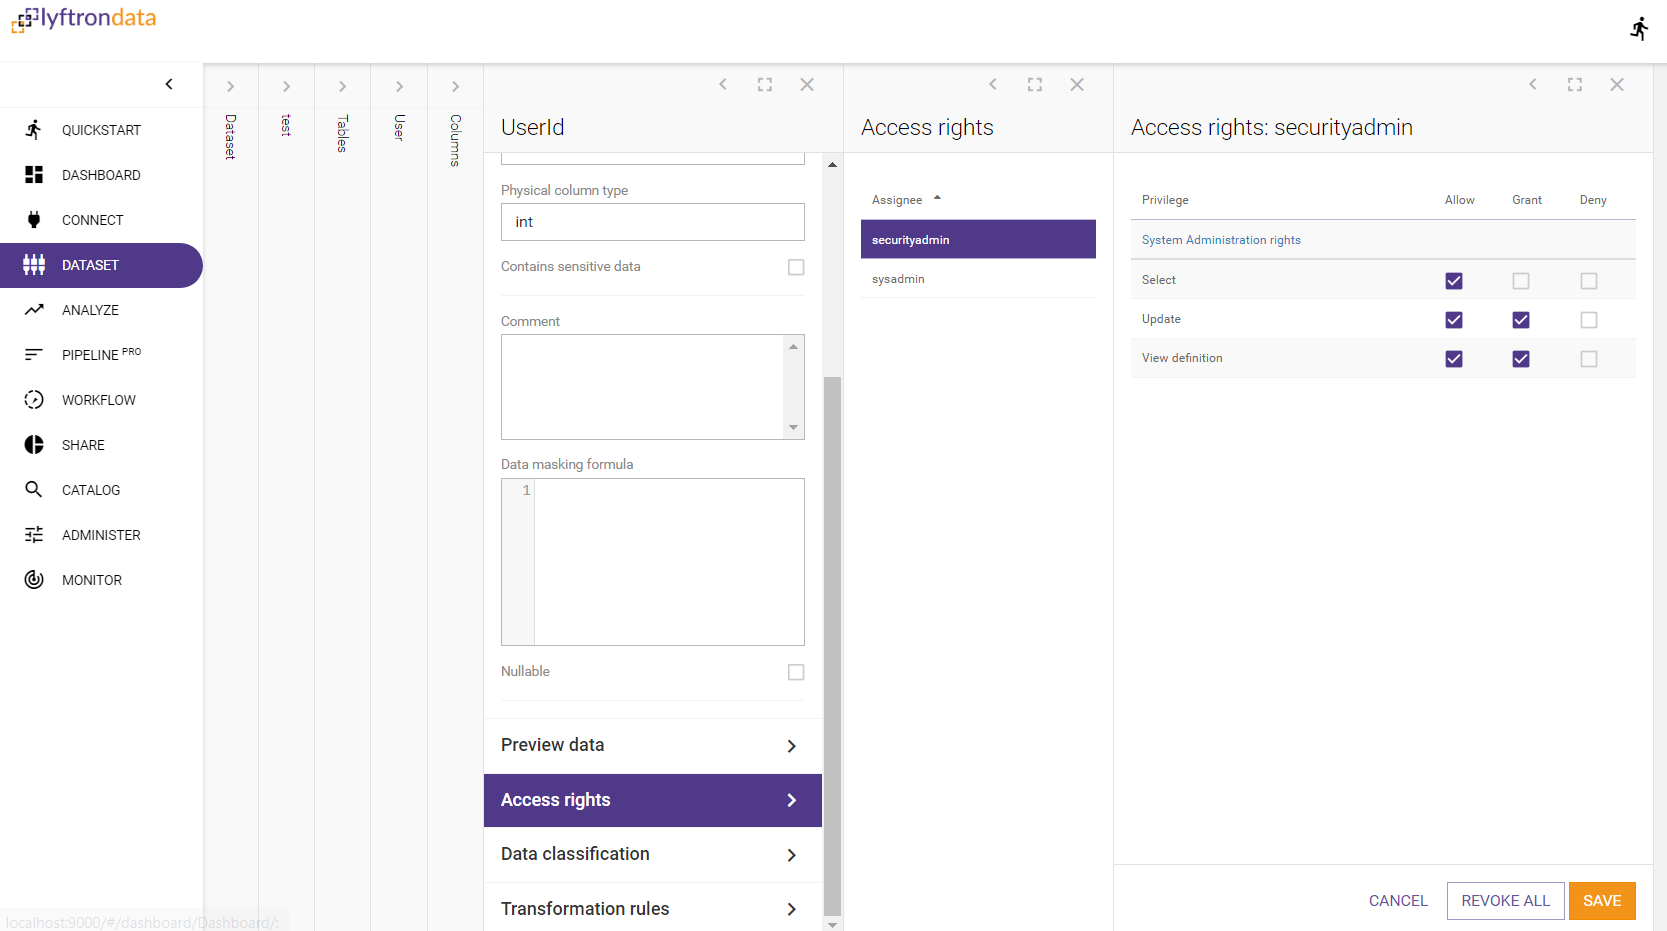Expand the collapsed User panel
The width and height of the screenshot is (1667, 931).
click(399, 87)
